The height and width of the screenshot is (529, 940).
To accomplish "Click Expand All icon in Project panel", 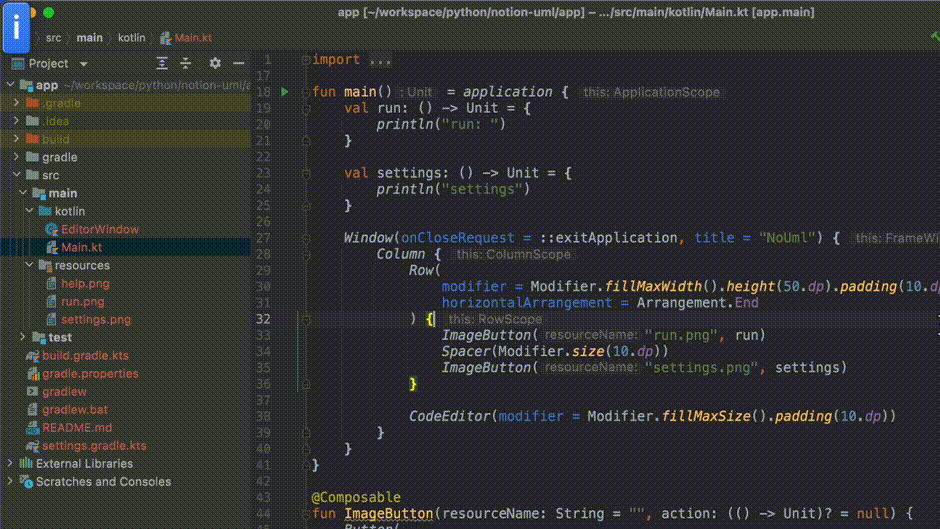I will coord(162,63).
